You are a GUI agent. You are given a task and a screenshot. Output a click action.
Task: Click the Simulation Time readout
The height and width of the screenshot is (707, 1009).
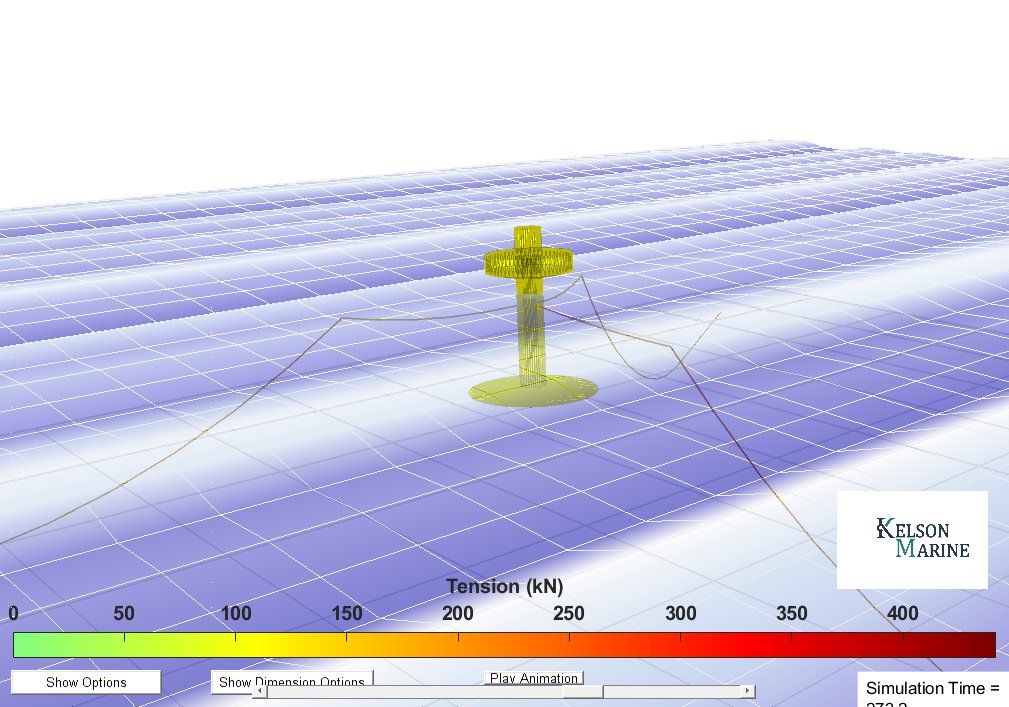[x=933, y=691]
